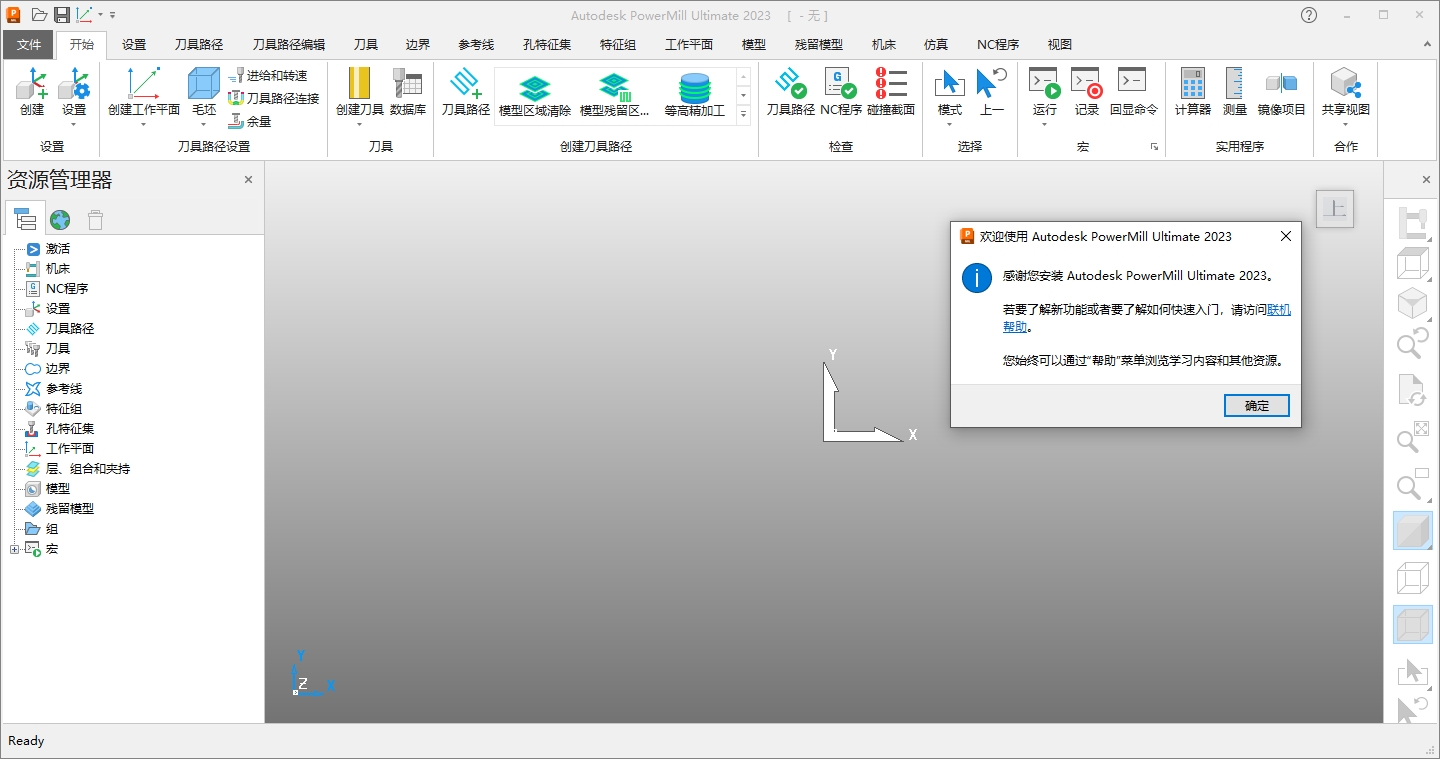Click the zoom to fit magnifier icon
Image resolution: width=1440 pixels, height=759 pixels.
[x=1413, y=436]
